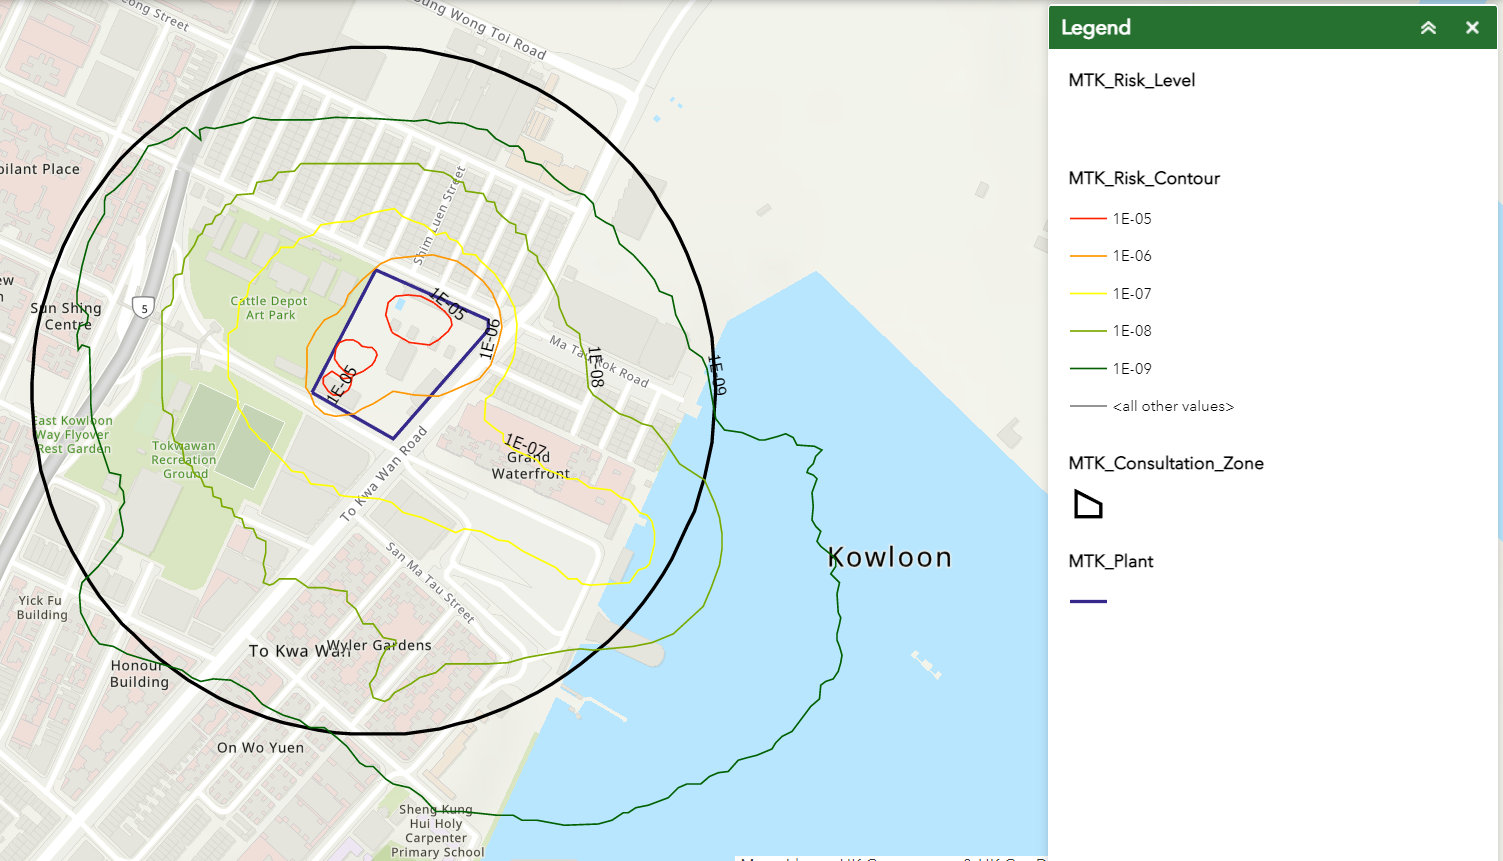The height and width of the screenshot is (861, 1503).
Task: Select the dark green 1E-09 legend line
Action: [x=1088, y=369]
